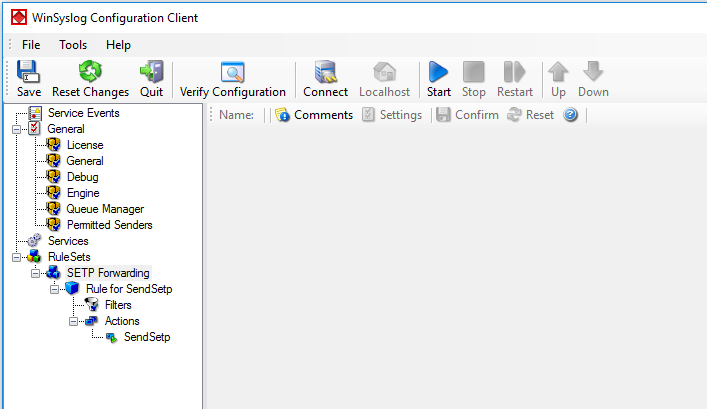
Task: Click the icon beside Queue Manager
Action: tap(53, 209)
